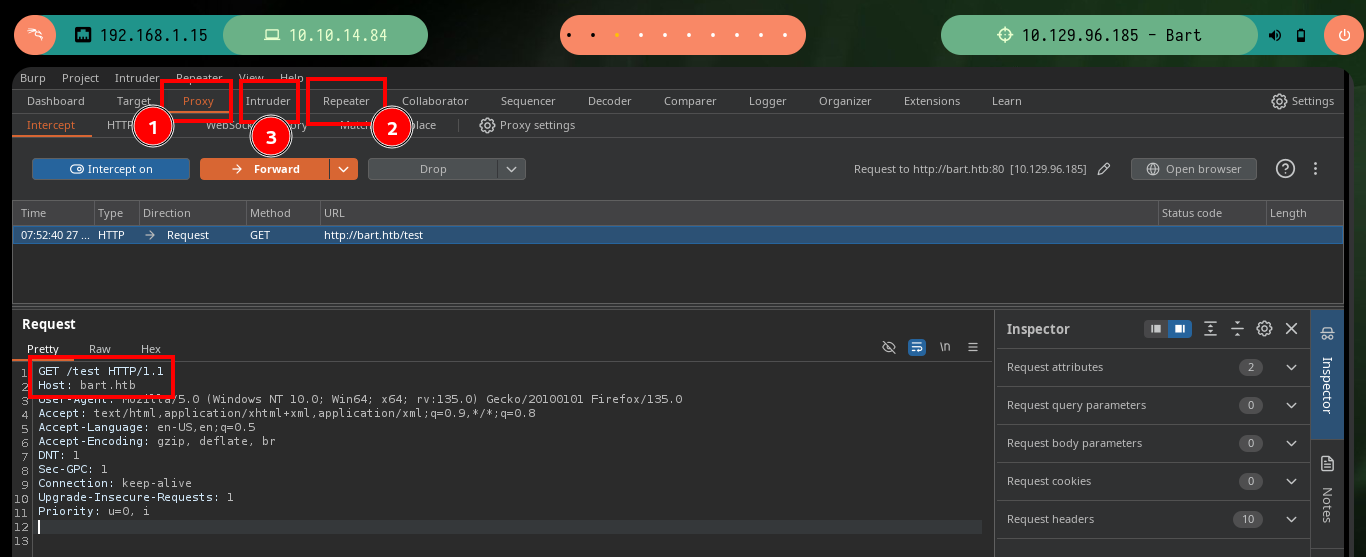Image resolution: width=1366 pixels, height=557 pixels.
Task: Select the http://bart.htb/test request row
Action: (x=677, y=235)
